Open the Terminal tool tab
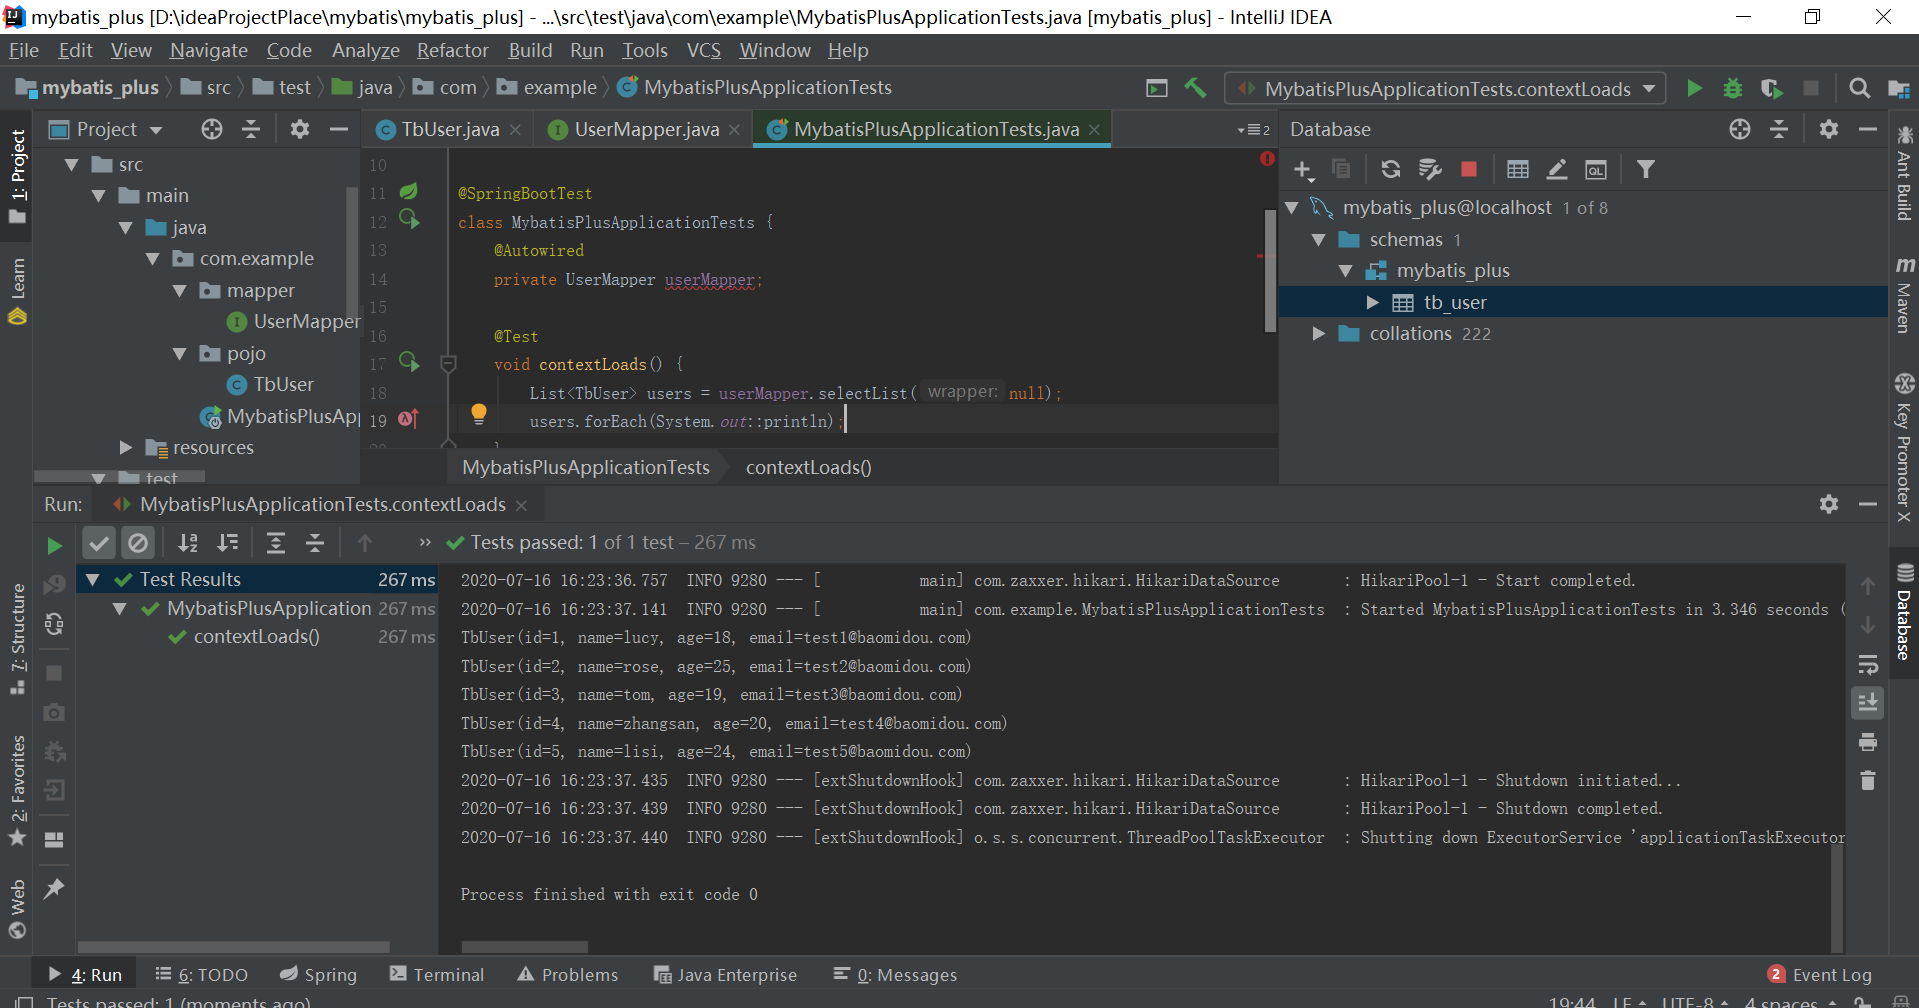 437,975
